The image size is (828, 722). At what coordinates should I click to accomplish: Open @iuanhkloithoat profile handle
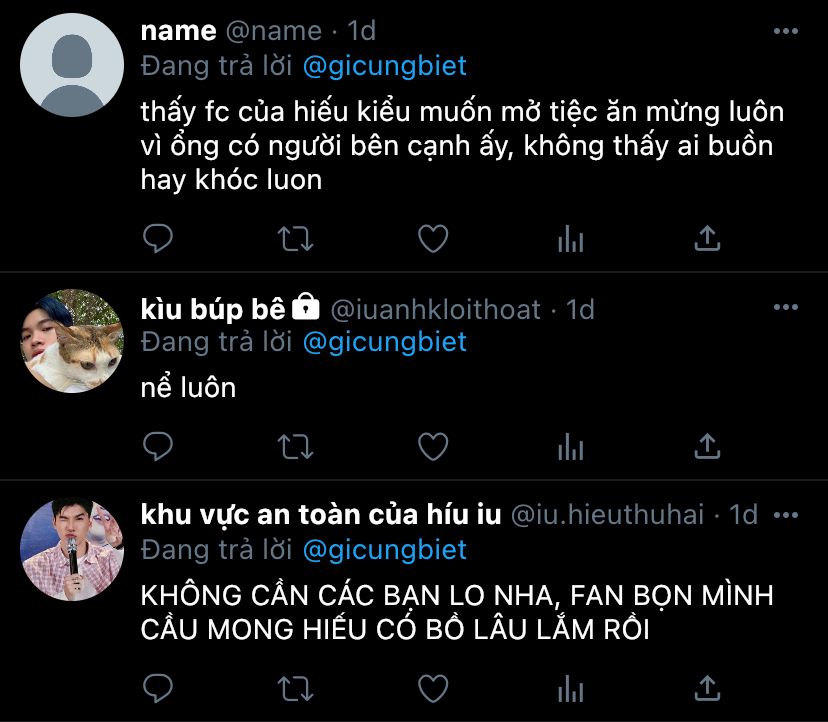435,309
